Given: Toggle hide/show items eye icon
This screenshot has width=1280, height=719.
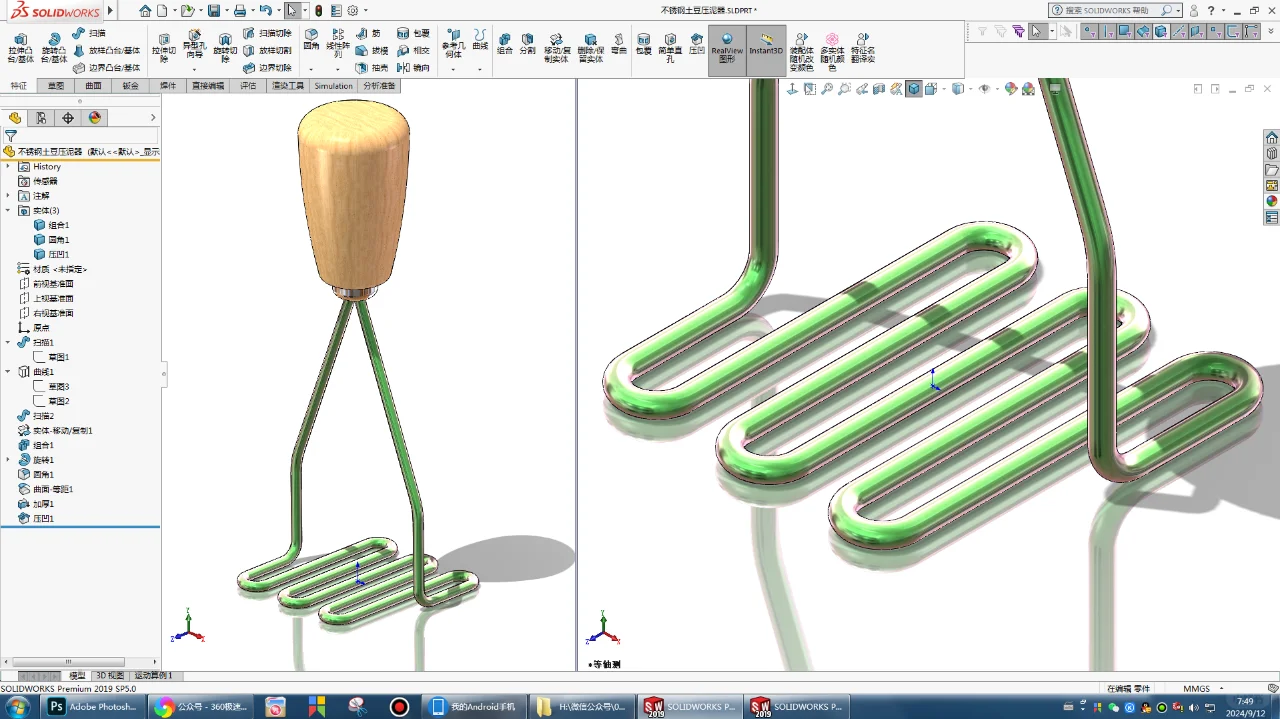Looking at the screenshot, I should [x=984, y=89].
